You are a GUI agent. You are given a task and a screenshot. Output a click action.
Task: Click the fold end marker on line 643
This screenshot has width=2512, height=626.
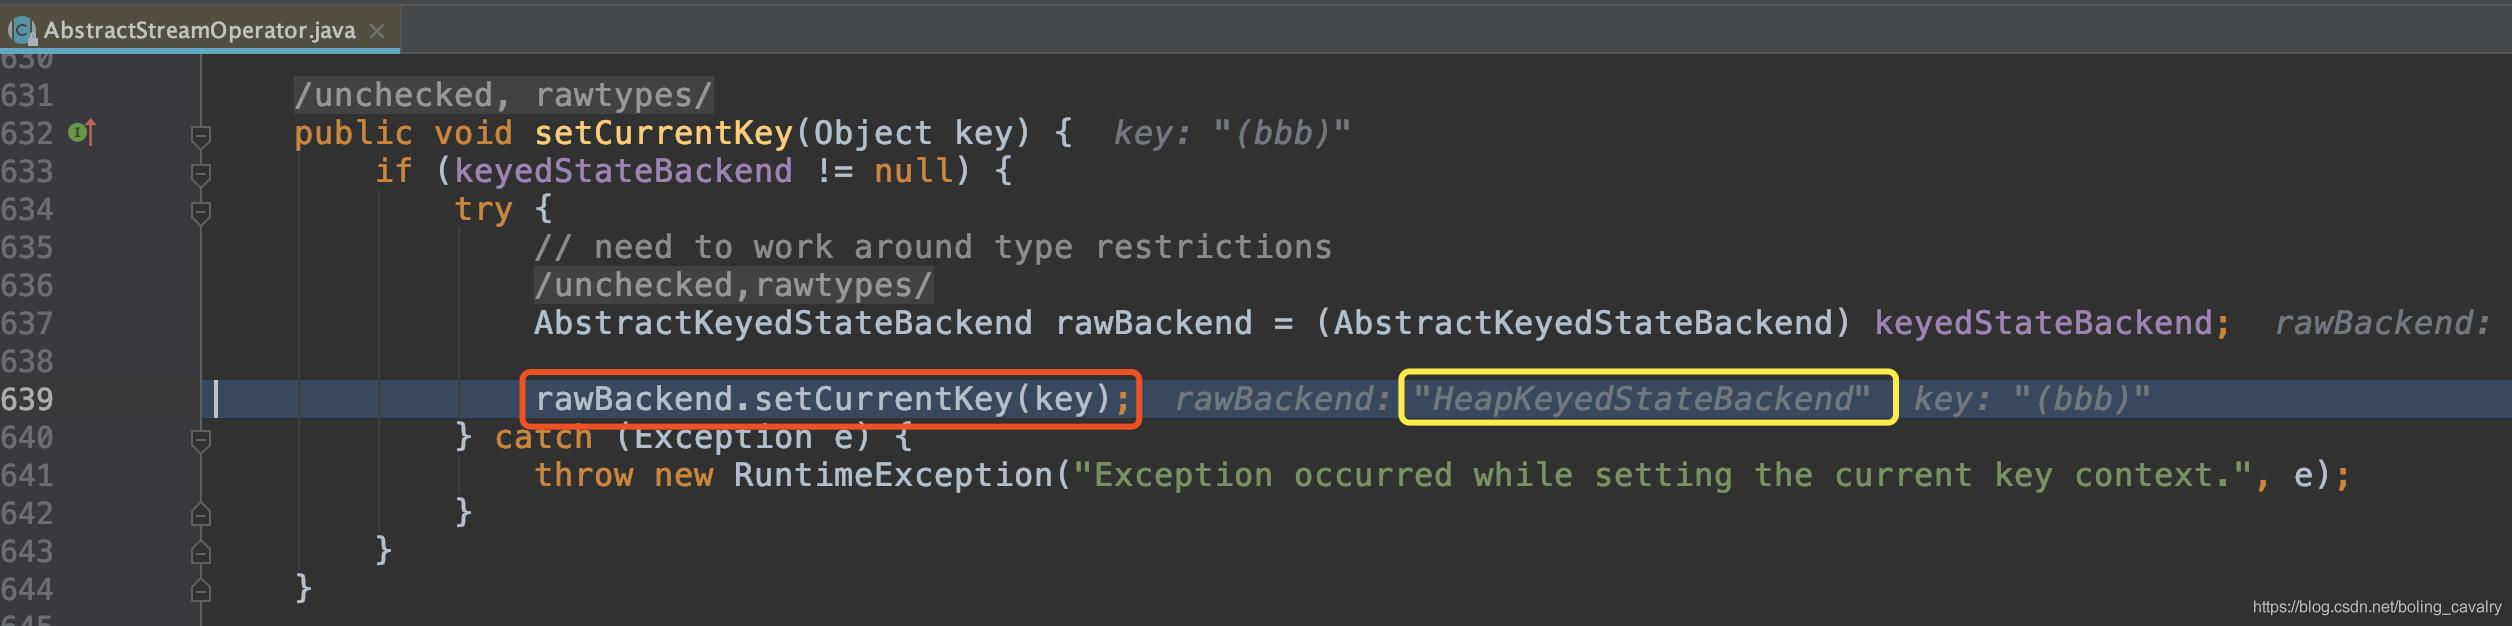click(201, 553)
